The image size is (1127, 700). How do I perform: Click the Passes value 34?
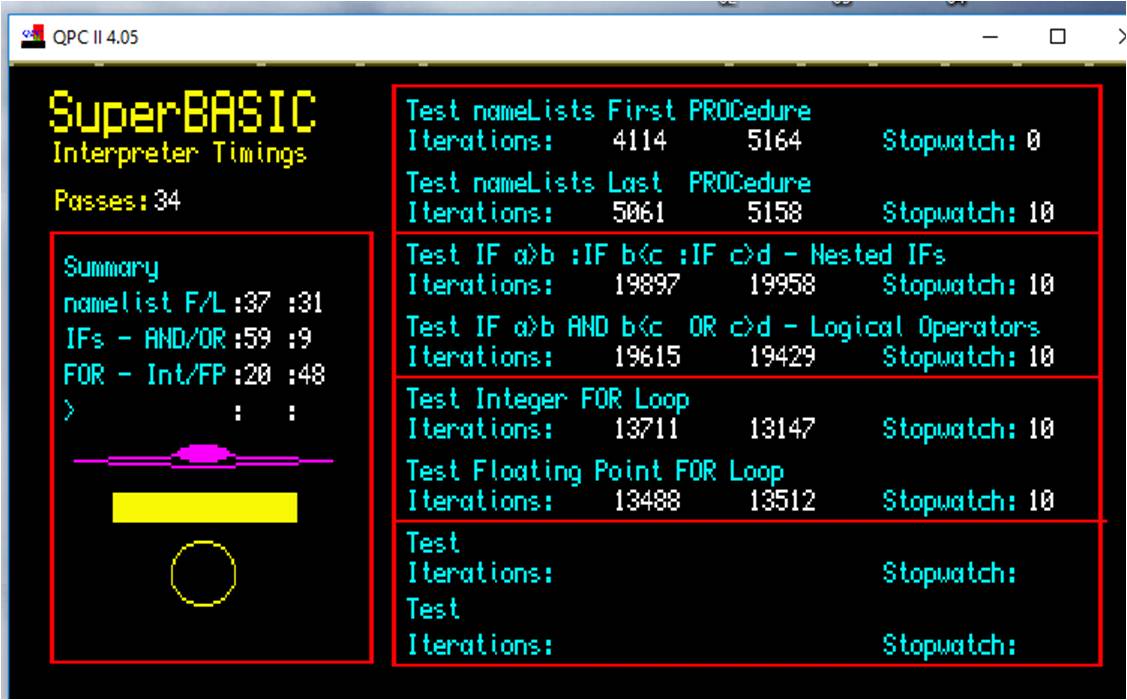click(x=167, y=201)
